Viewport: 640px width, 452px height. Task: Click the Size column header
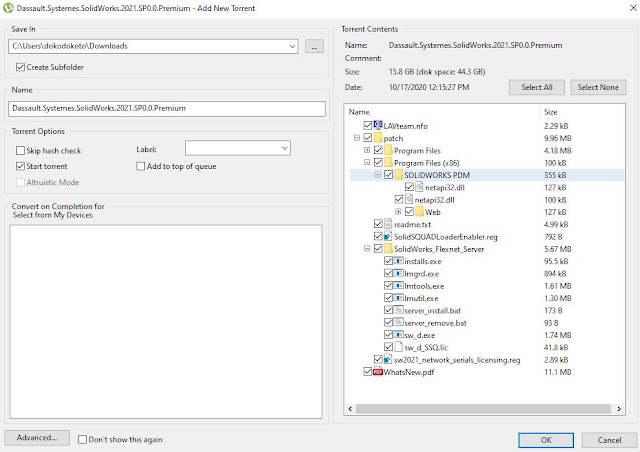[582, 112]
